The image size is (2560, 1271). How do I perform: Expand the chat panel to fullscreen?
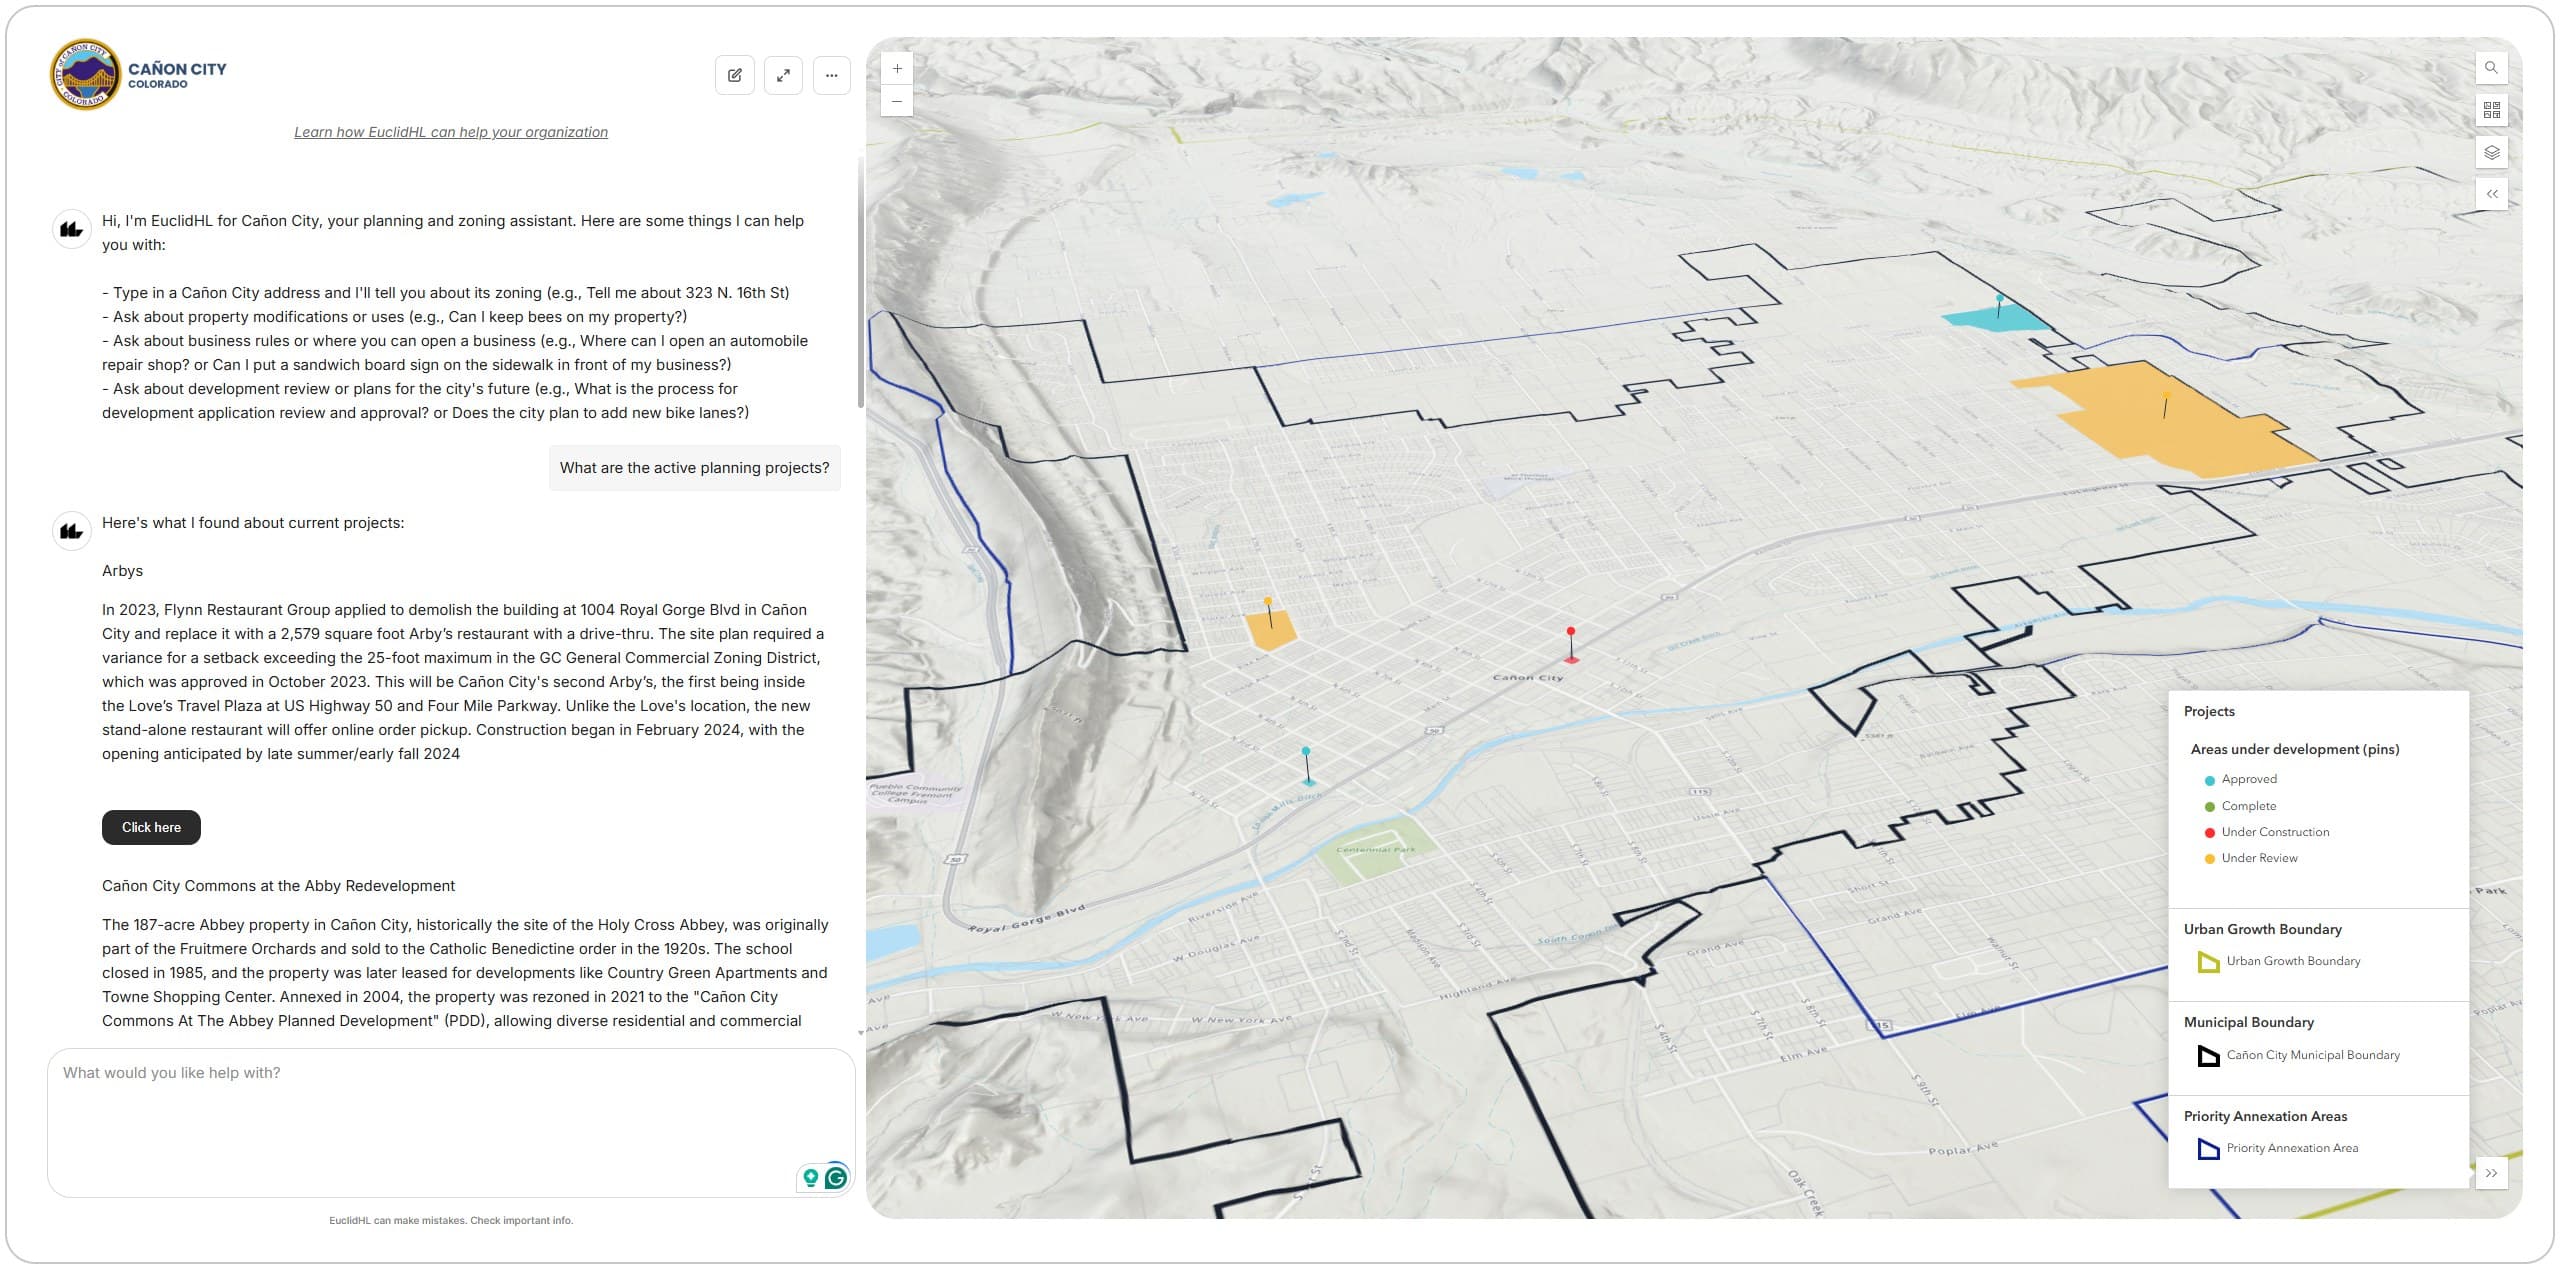(783, 75)
